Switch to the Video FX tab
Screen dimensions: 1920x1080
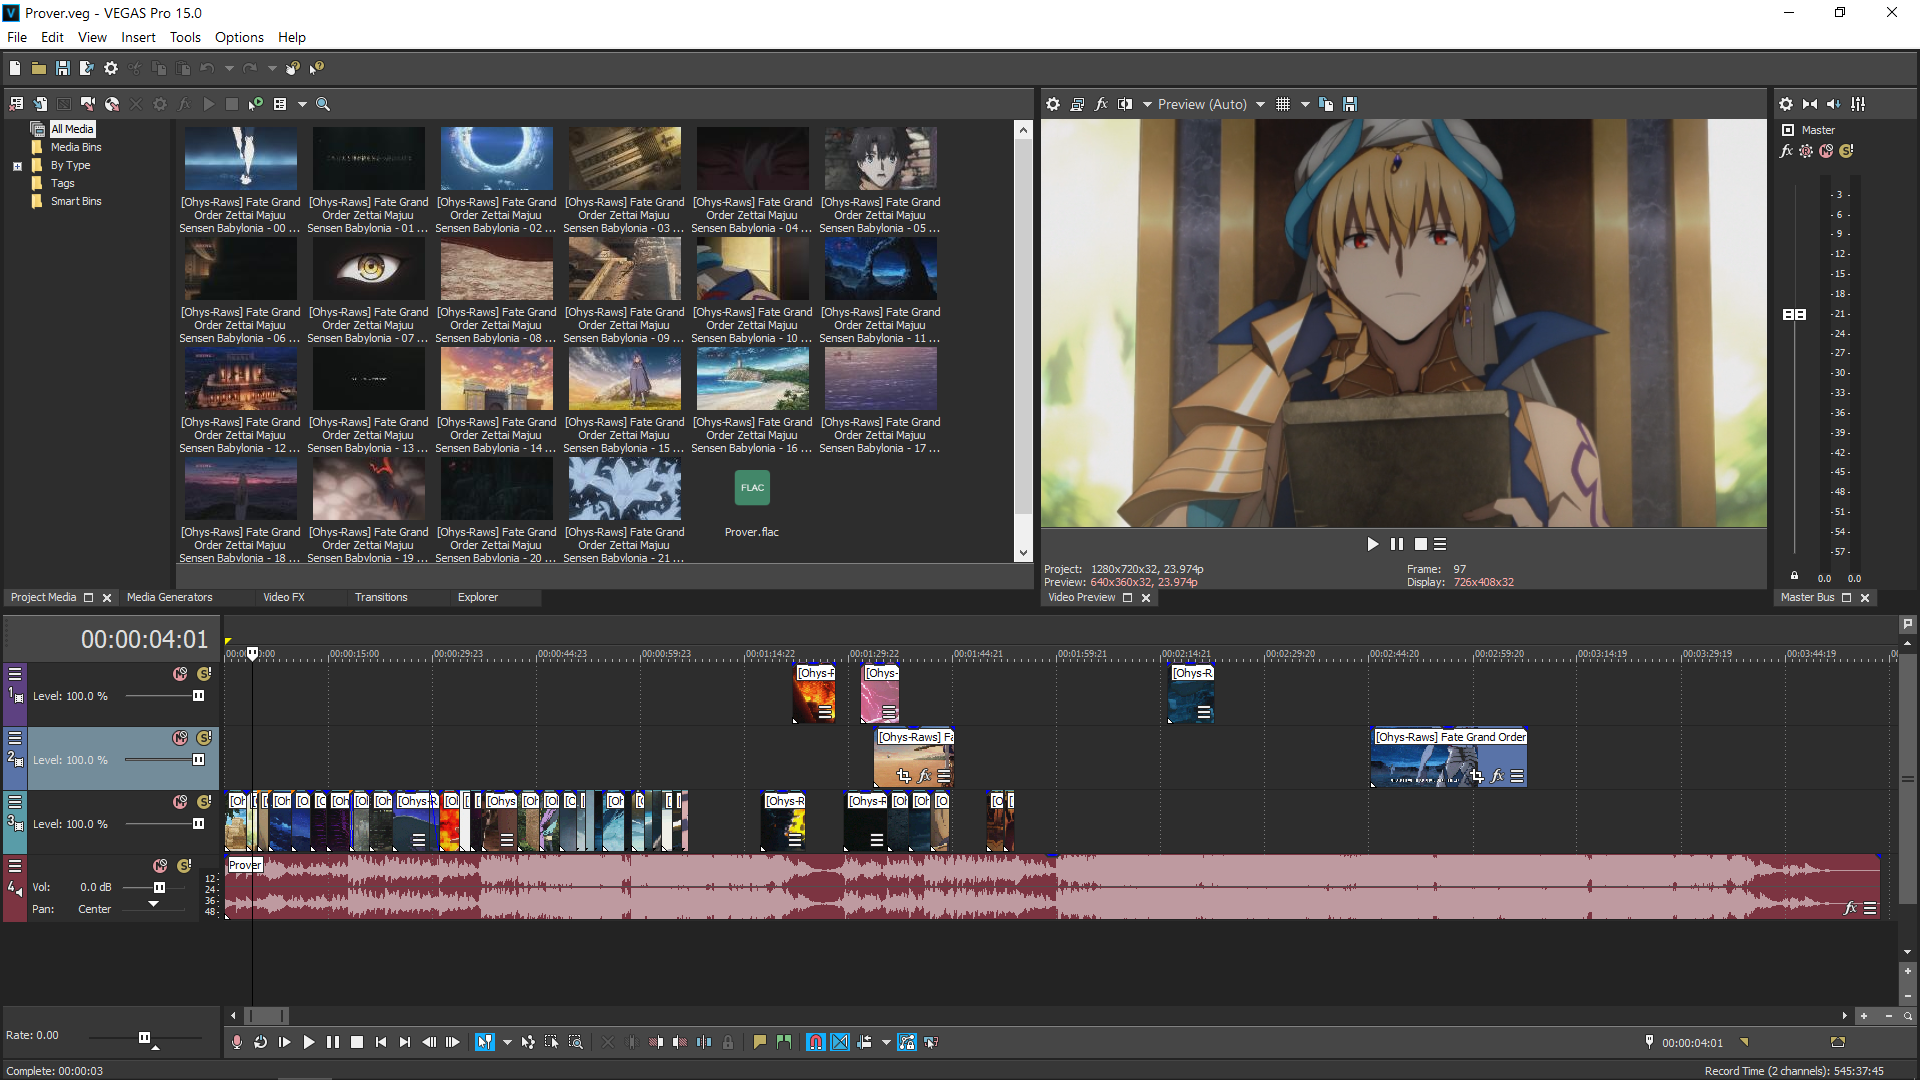point(284,597)
